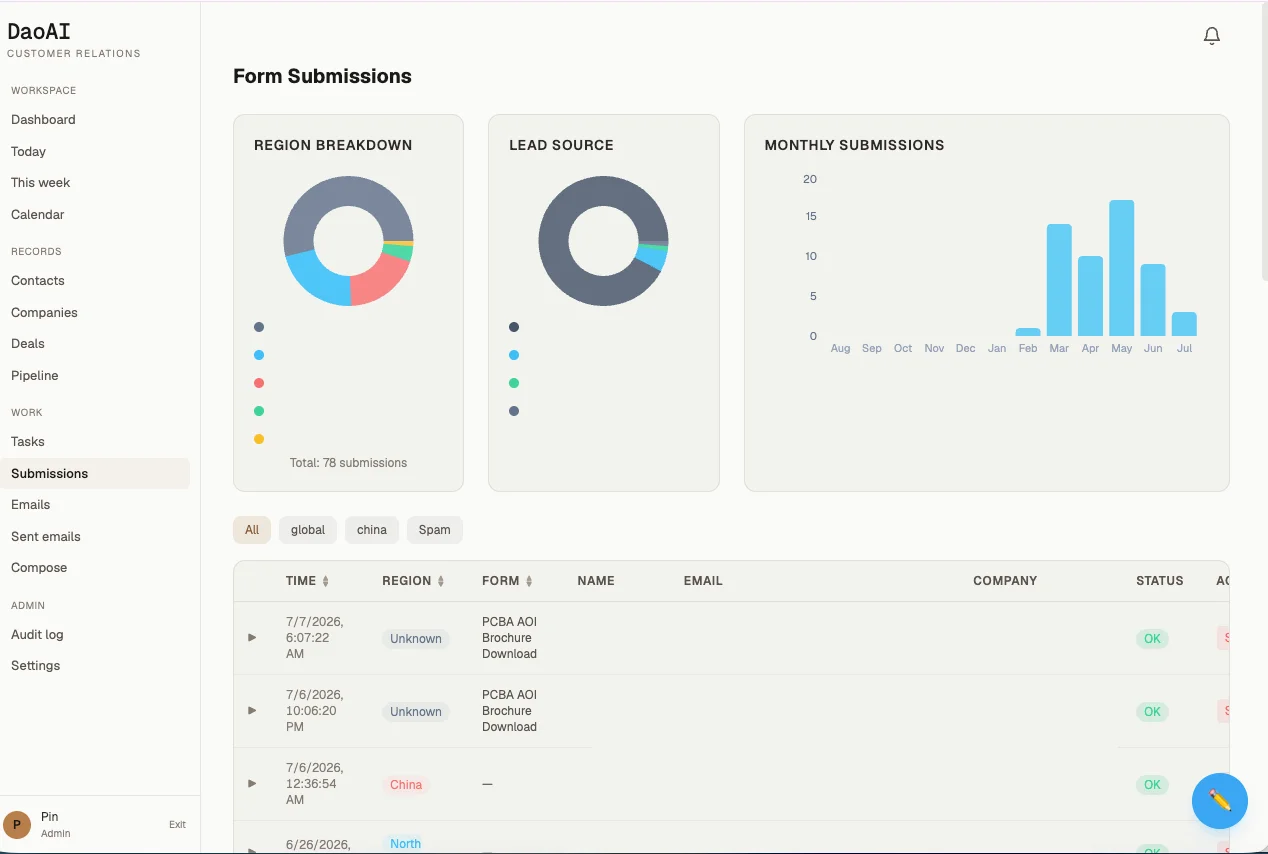Click the green legend dot under Lead Source
1268x854 pixels.
coord(514,383)
